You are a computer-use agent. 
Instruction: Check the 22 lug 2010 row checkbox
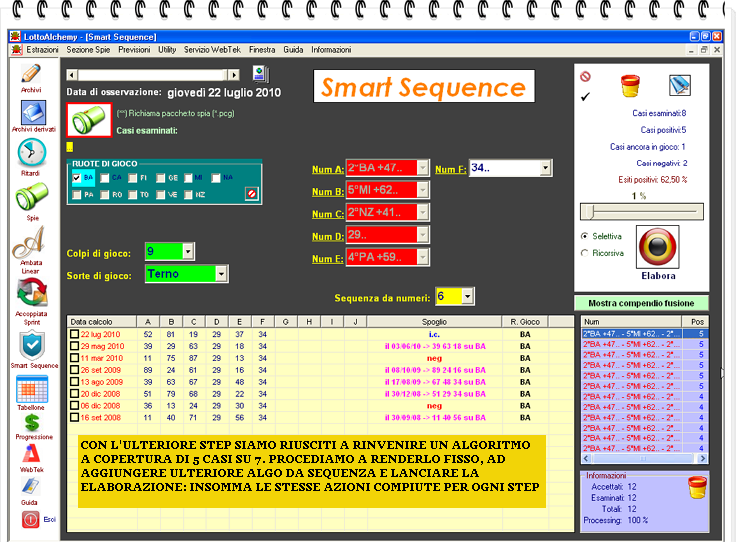74,334
